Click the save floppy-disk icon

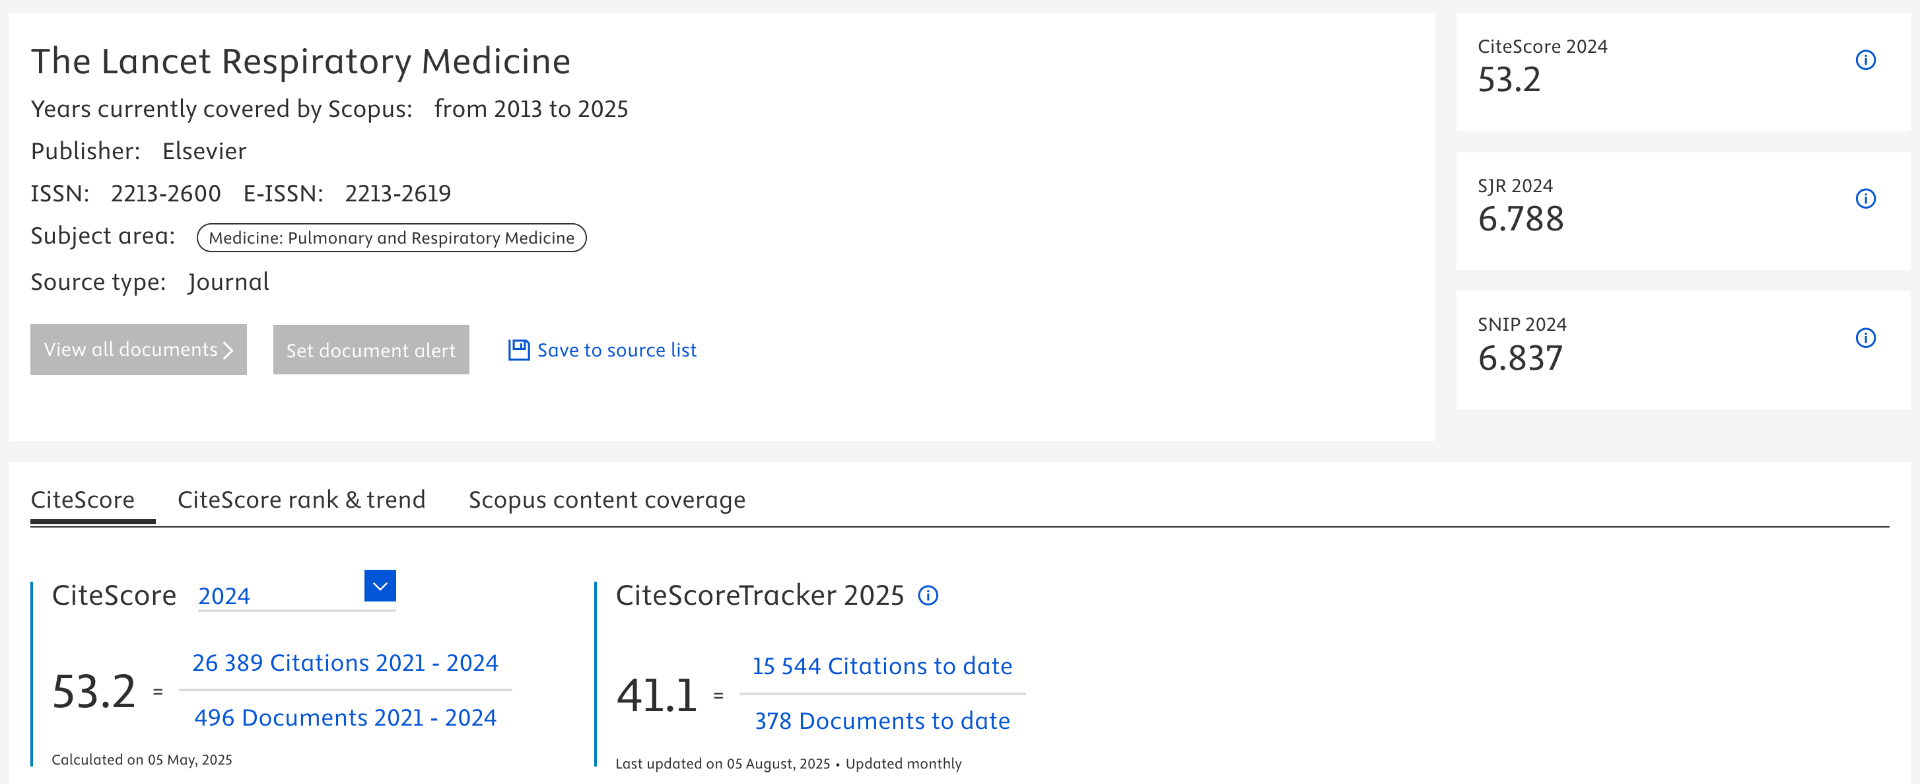(519, 350)
